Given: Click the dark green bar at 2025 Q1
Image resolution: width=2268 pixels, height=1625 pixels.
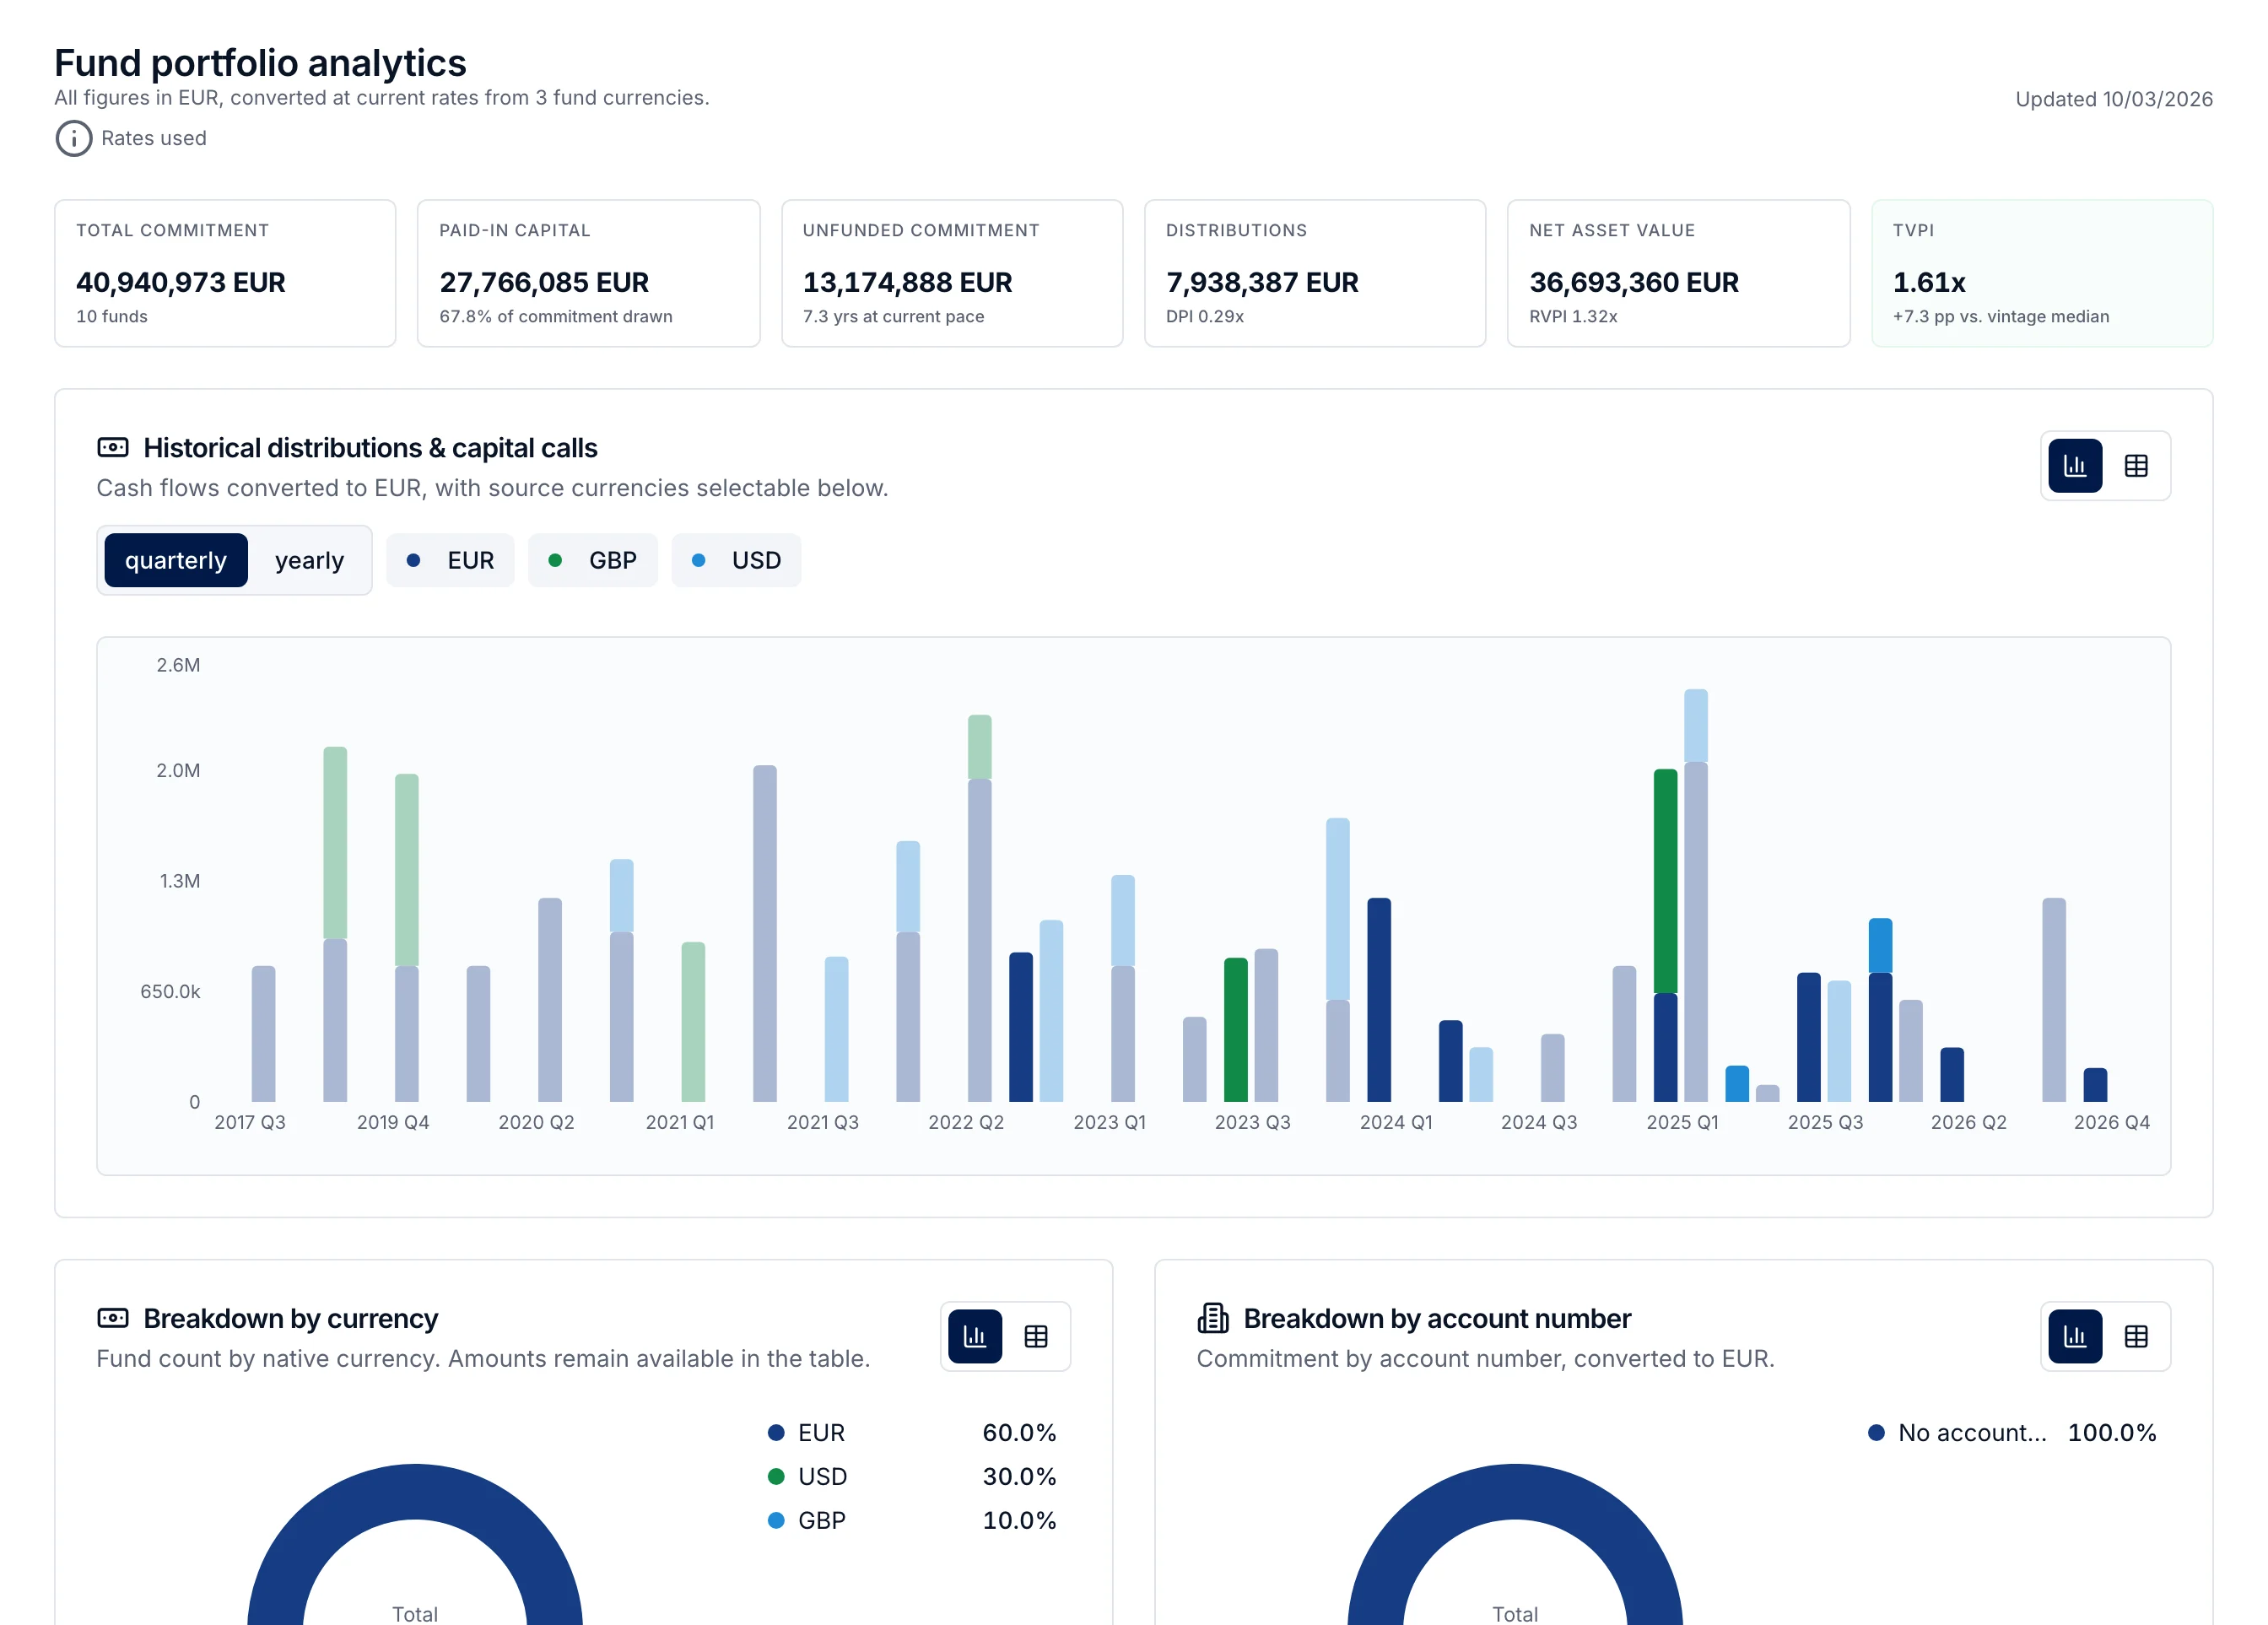Looking at the screenshot, I should [1665, 881].
